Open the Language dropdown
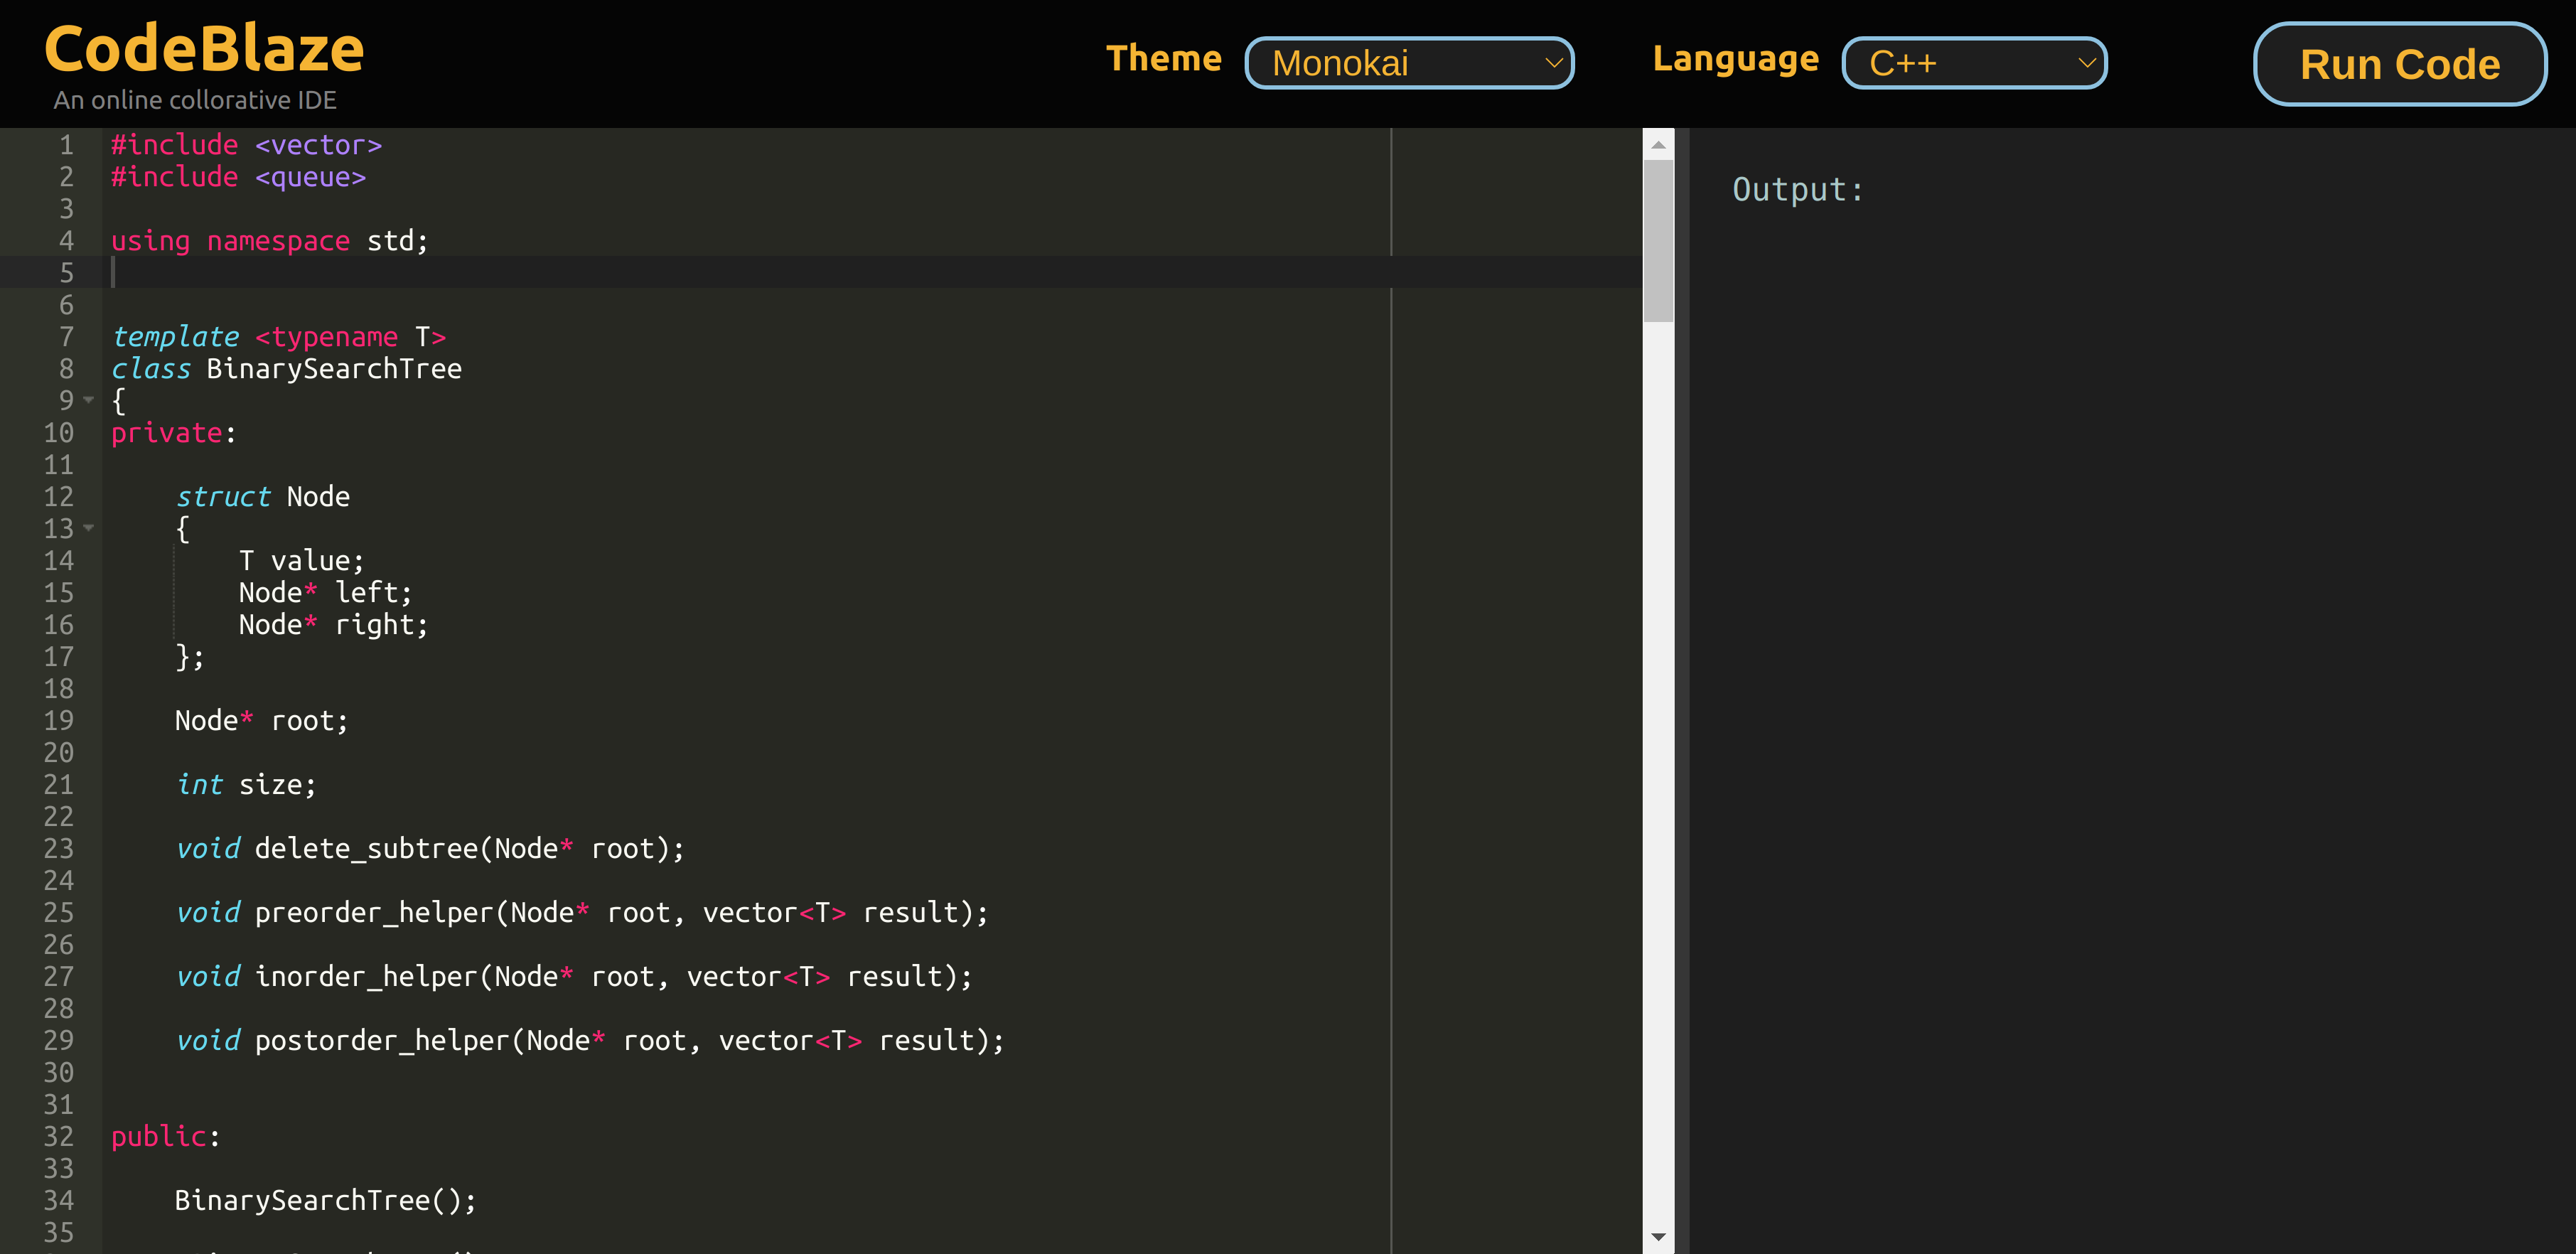 coord(1973,63)
